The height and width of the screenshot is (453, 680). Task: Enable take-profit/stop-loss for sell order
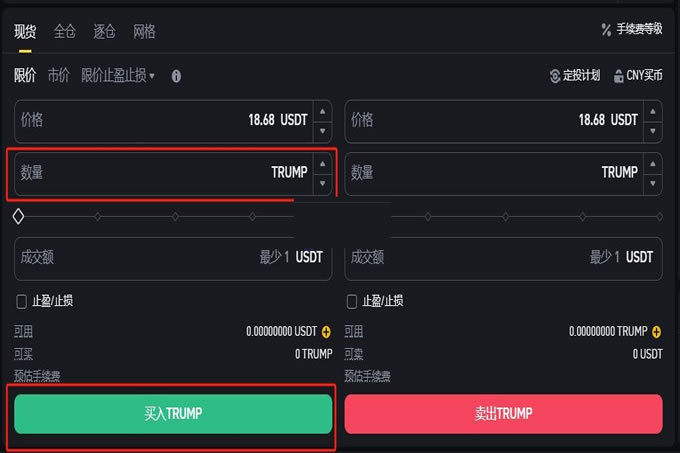tap(352, 301)
